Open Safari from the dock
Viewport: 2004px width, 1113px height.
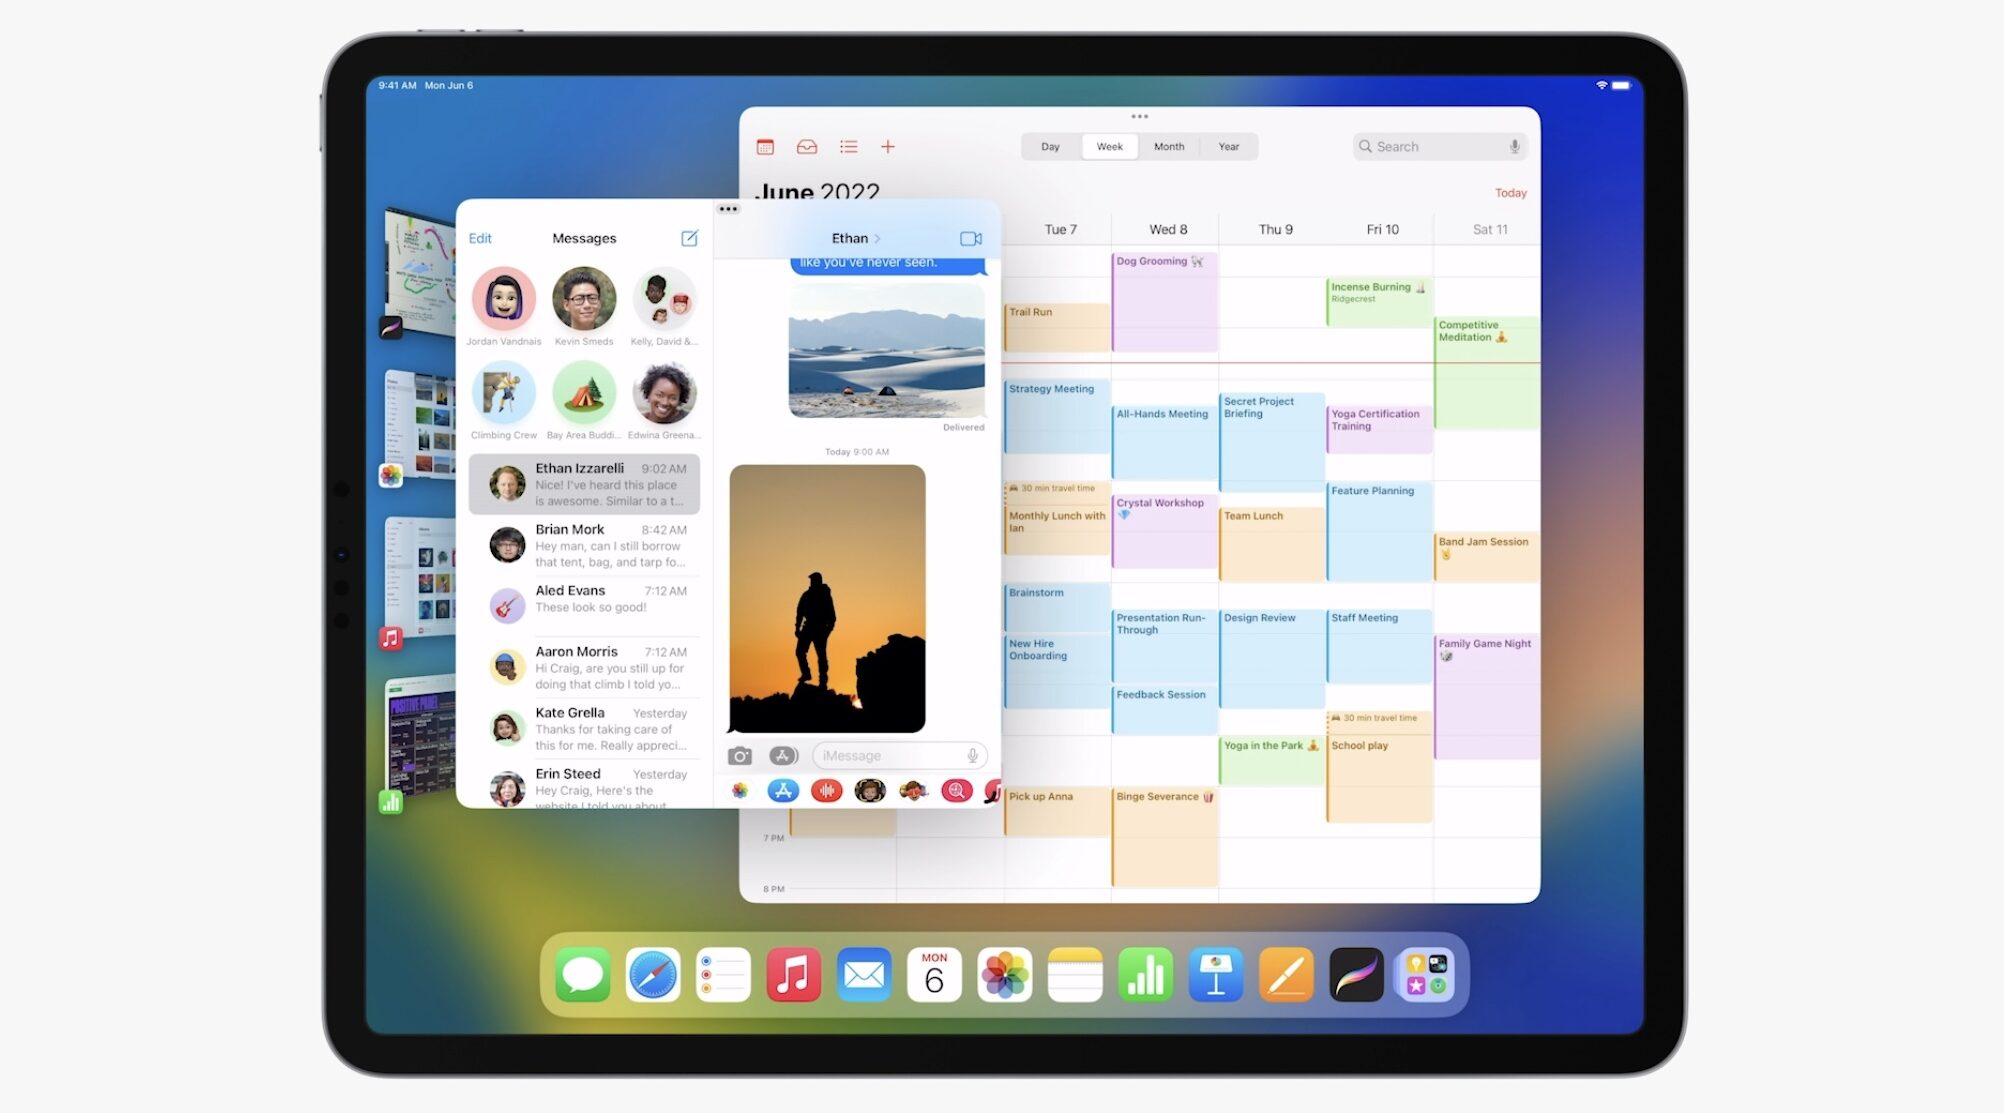pos(650,975)
